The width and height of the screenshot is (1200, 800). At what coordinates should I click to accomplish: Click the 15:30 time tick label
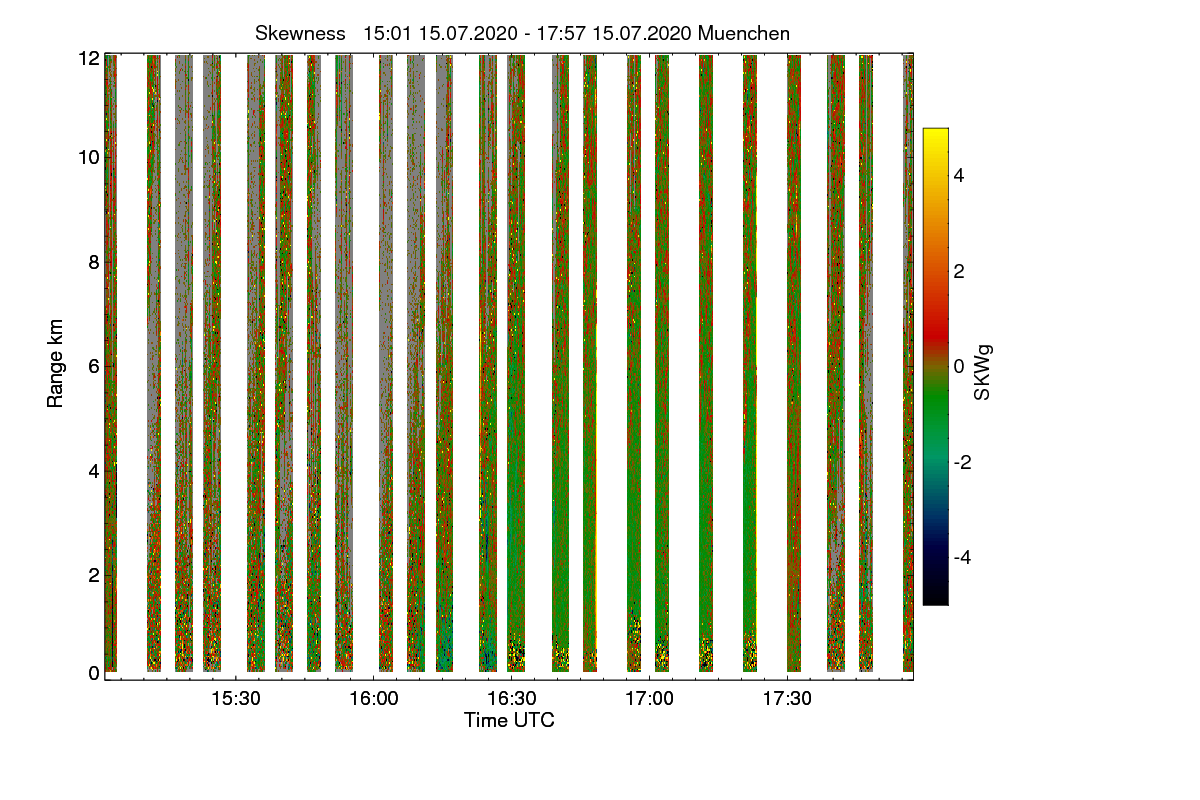[x=235, y=698]
